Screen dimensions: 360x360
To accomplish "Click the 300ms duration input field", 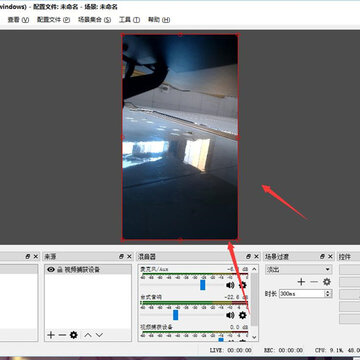I will tap(302, 294).
